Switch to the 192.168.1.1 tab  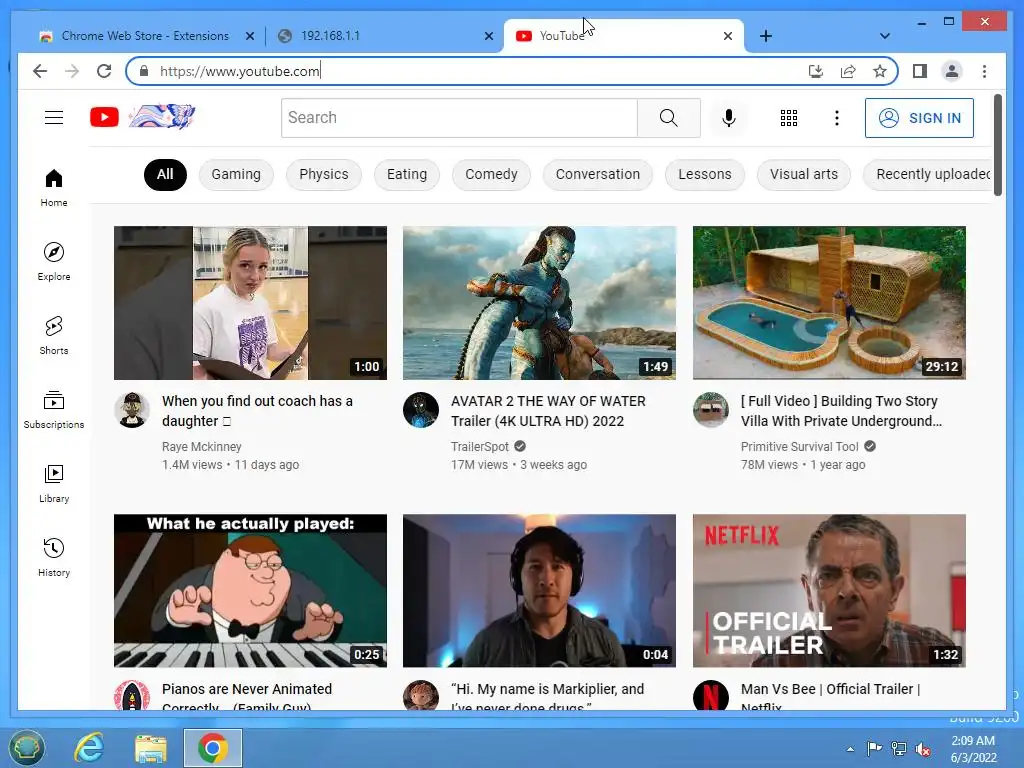click(385, 36)
